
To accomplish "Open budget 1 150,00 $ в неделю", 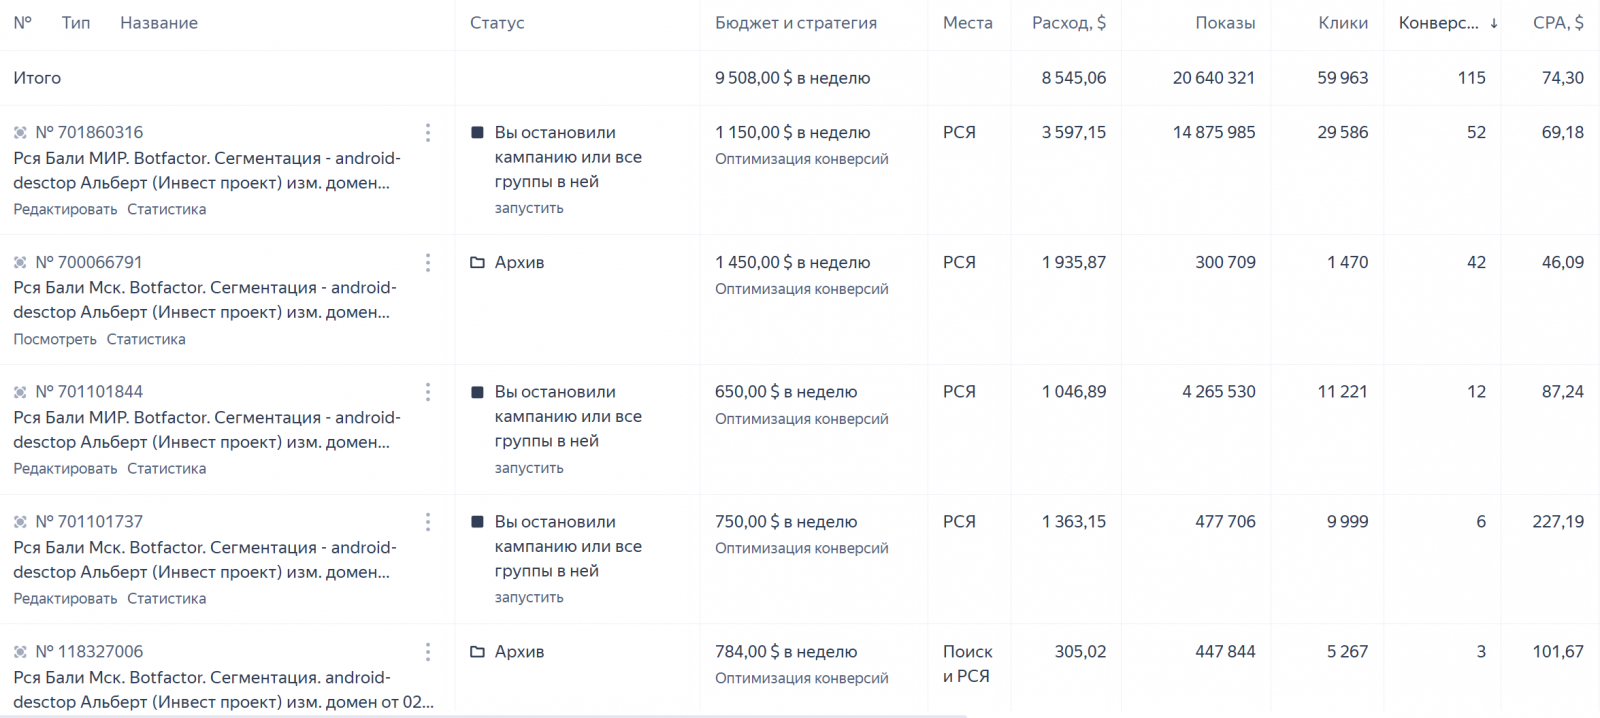I will point(792,132).
